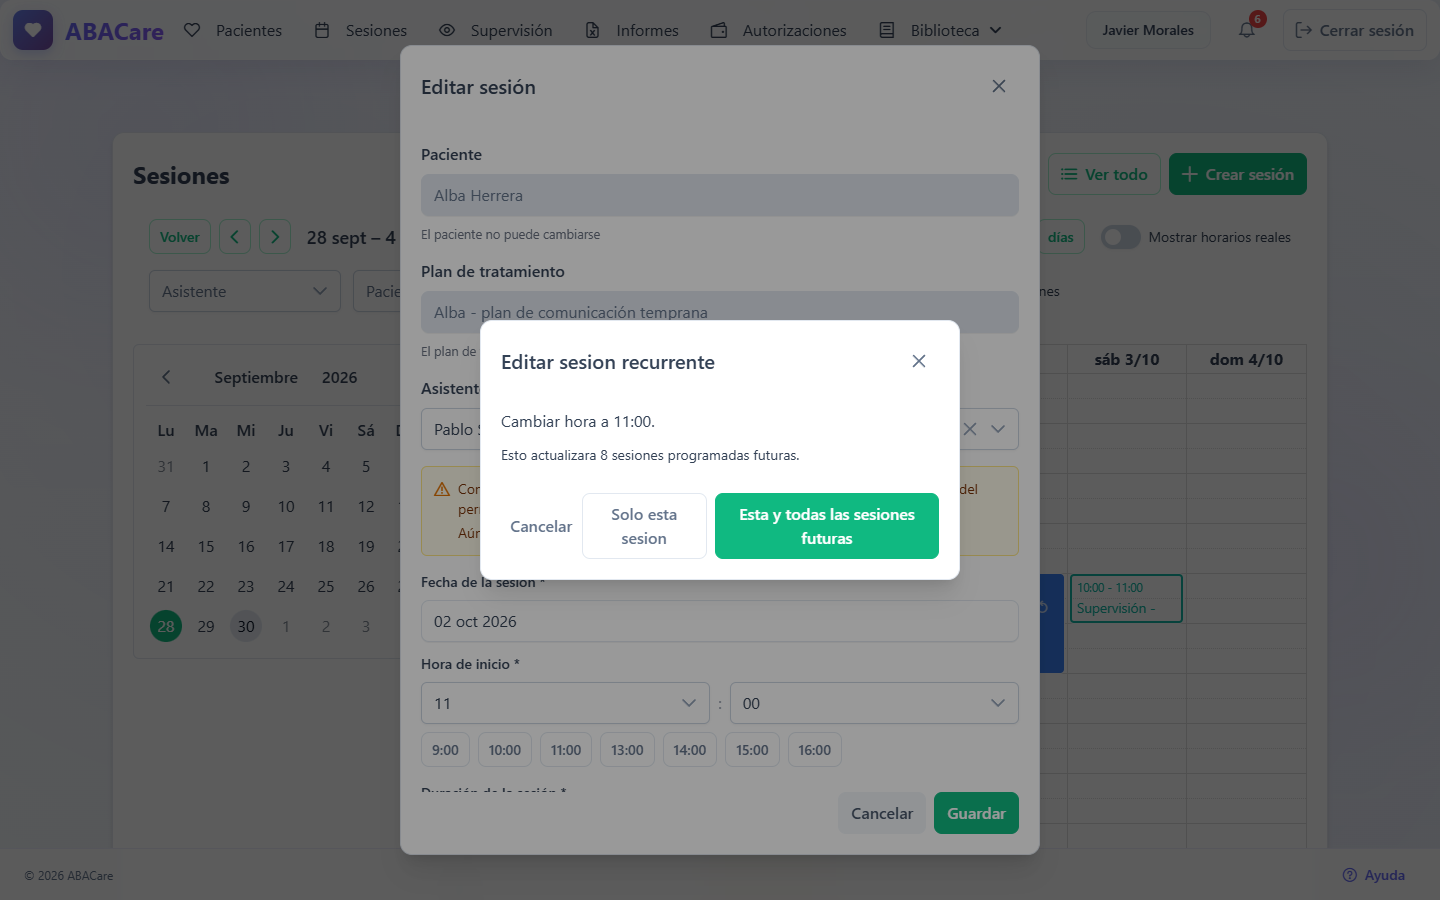Choose Esta y todas las sesiones futuras
The height and width of the screenshot is (900, 1440).
point(827,526)
